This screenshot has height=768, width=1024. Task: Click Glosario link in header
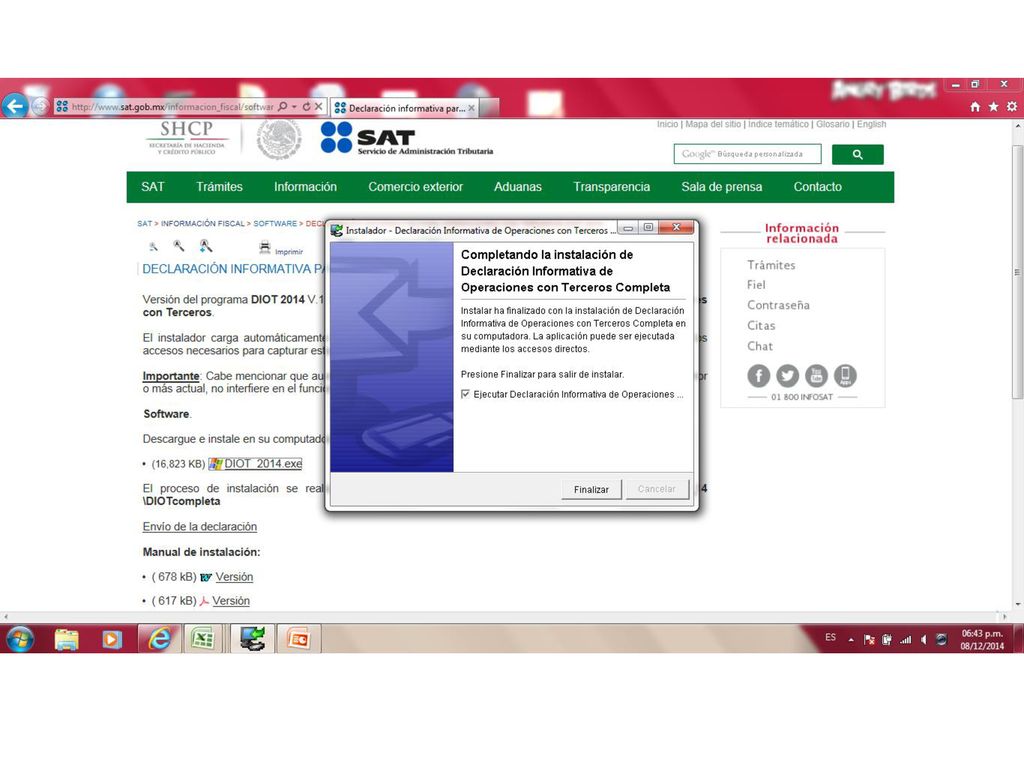click(x=833, y=124)
